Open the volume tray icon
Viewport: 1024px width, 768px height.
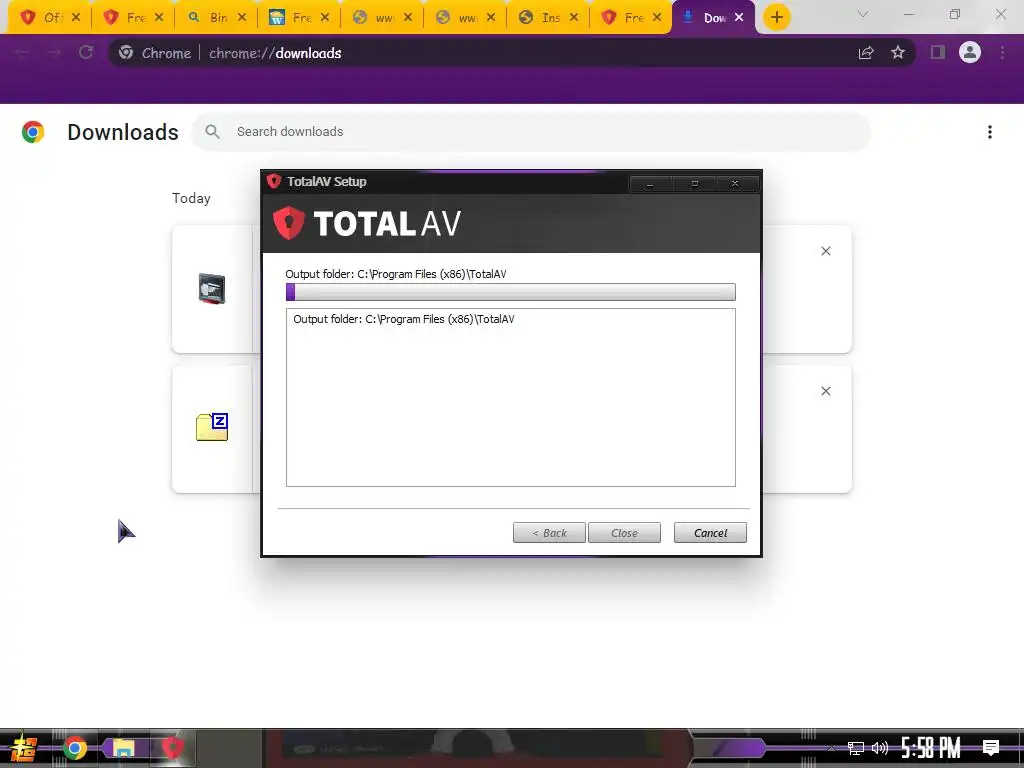point(880,748)
